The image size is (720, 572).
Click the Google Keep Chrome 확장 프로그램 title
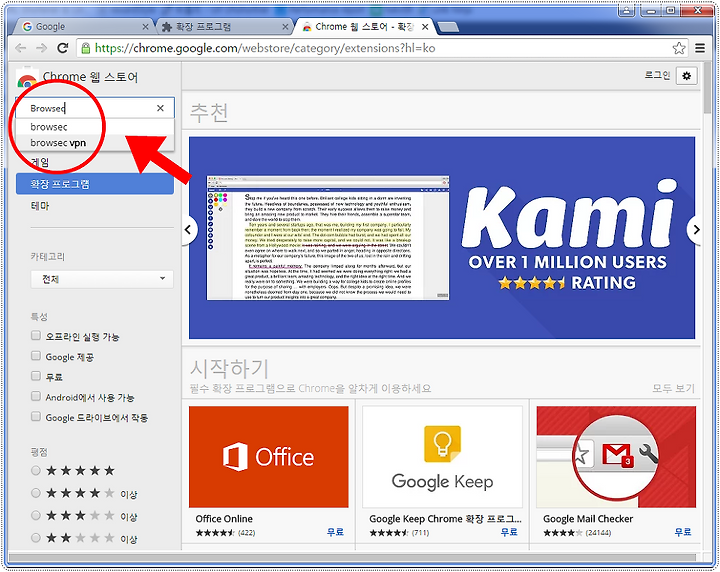[445, 519]
